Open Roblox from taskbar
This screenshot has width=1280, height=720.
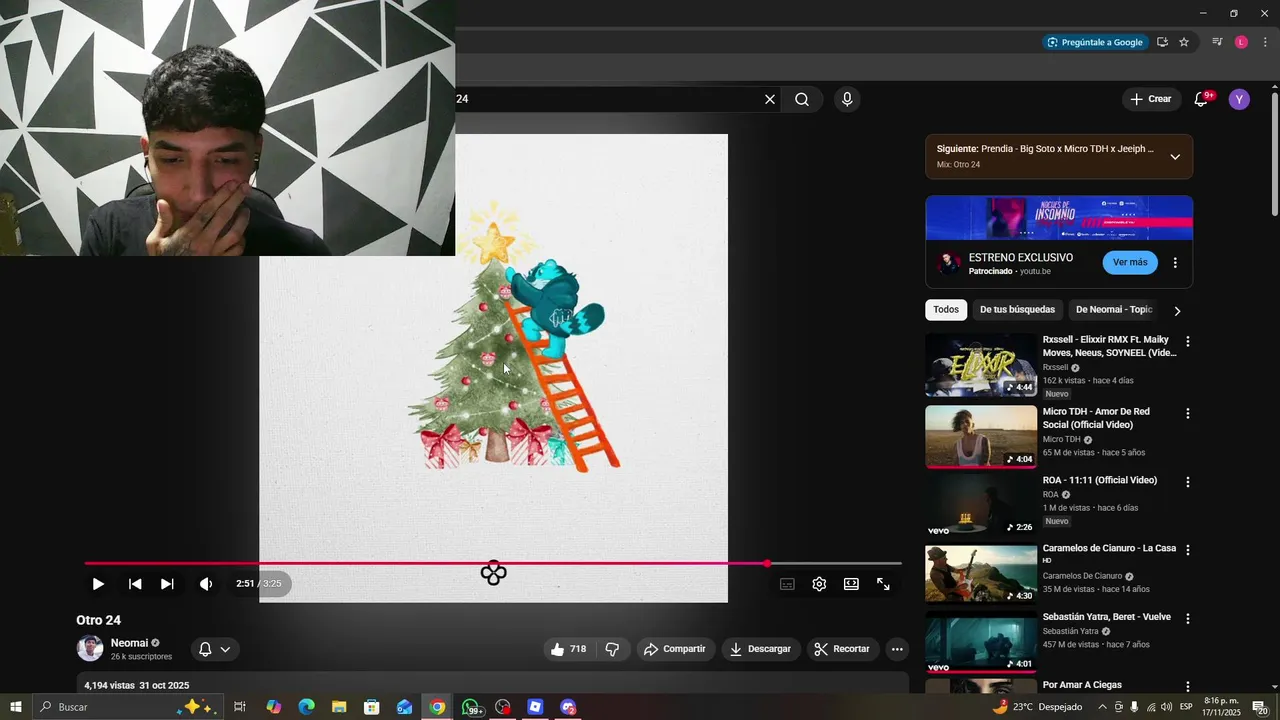point(535,707)
